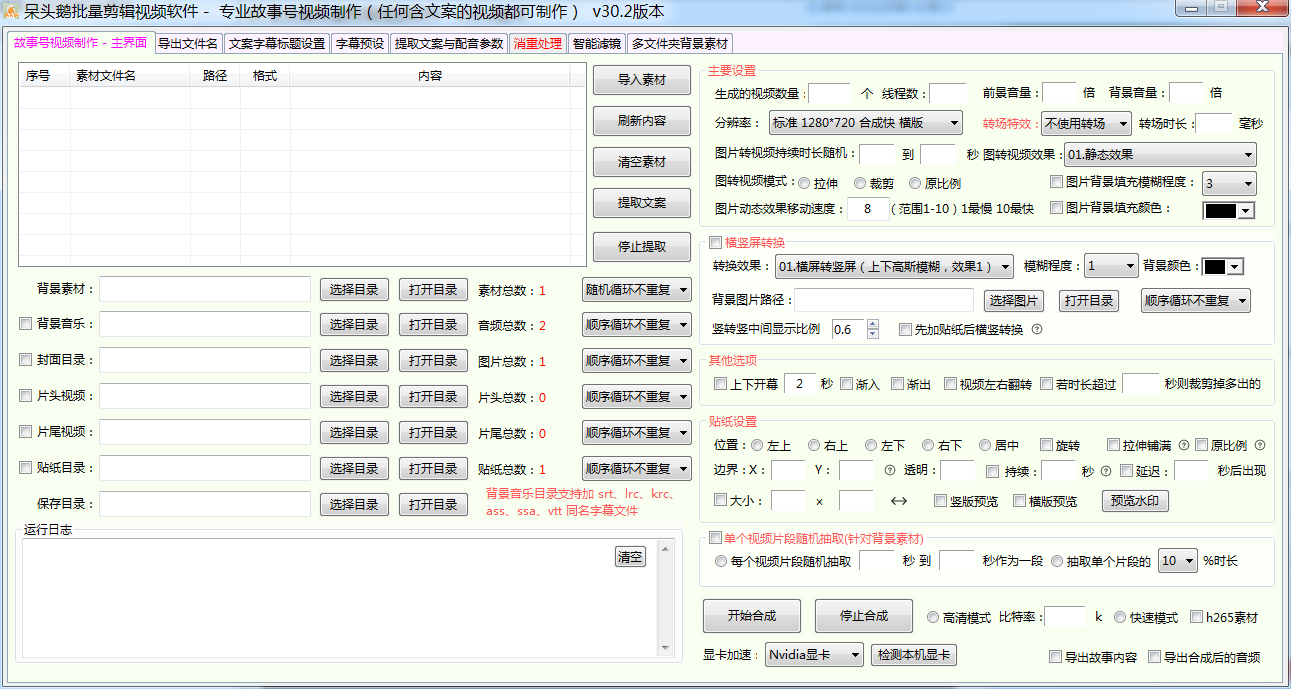Enable the 片尾视频 checkbox
This screenshot has width=1291, height=689.
click(26, 432)
